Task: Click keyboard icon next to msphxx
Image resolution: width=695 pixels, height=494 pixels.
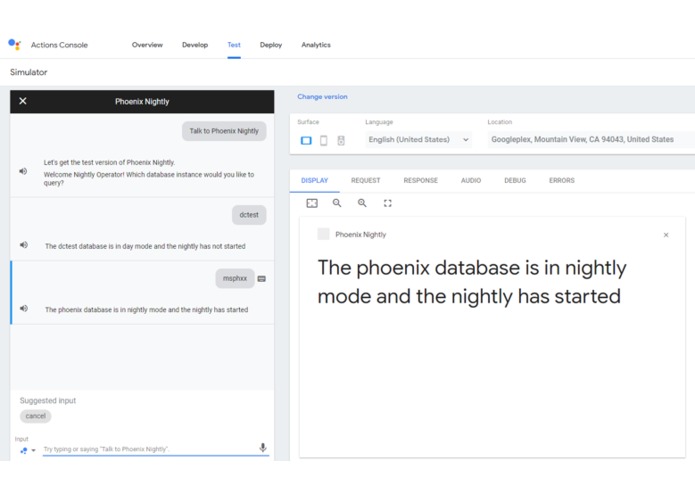Action: 262,279
